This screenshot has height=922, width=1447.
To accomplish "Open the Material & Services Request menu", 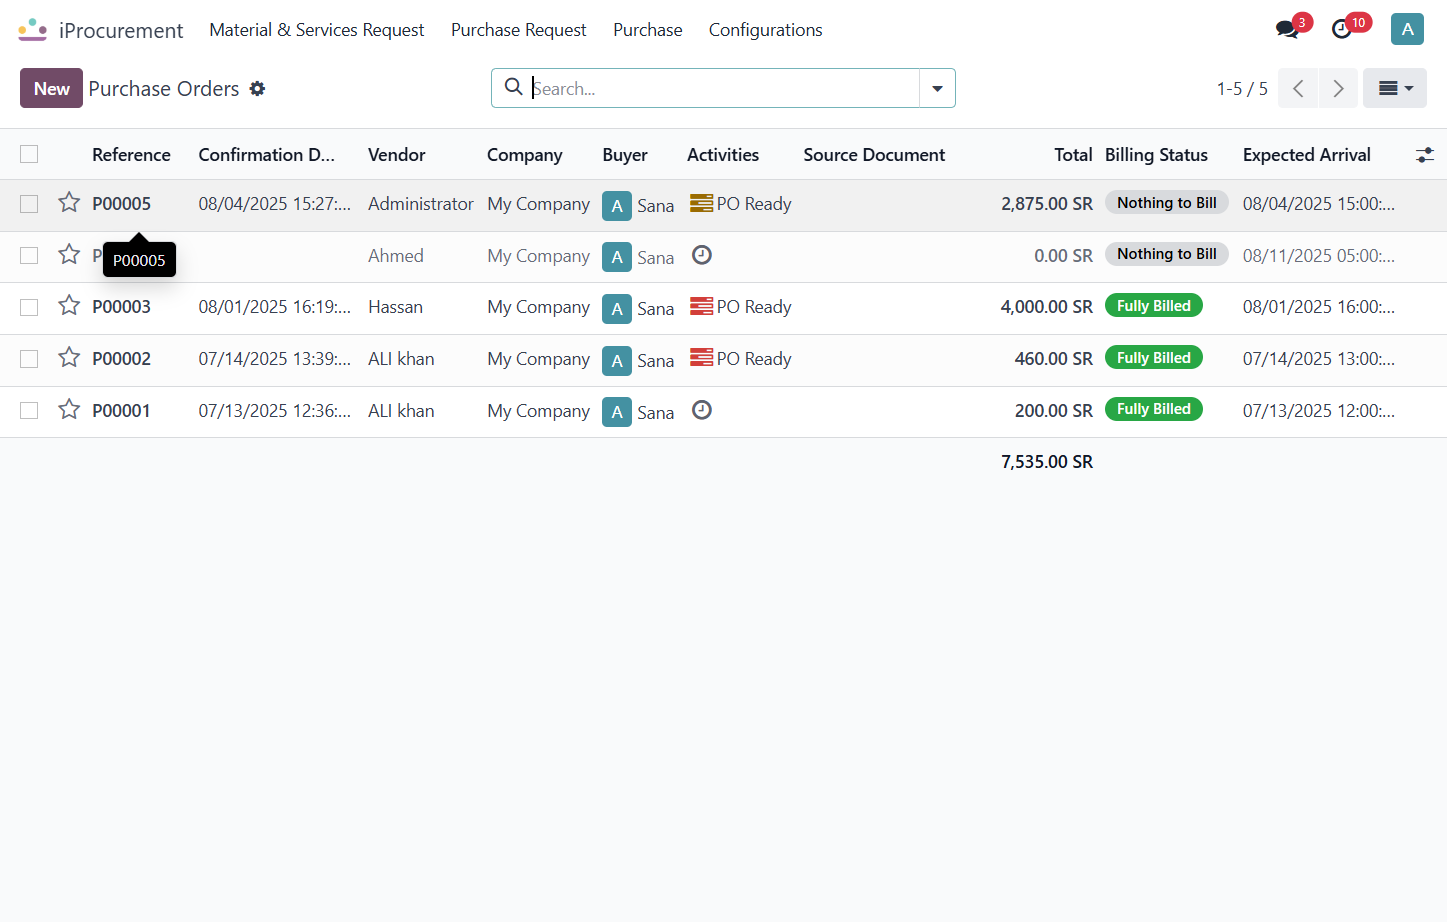I will click(317, 30).
